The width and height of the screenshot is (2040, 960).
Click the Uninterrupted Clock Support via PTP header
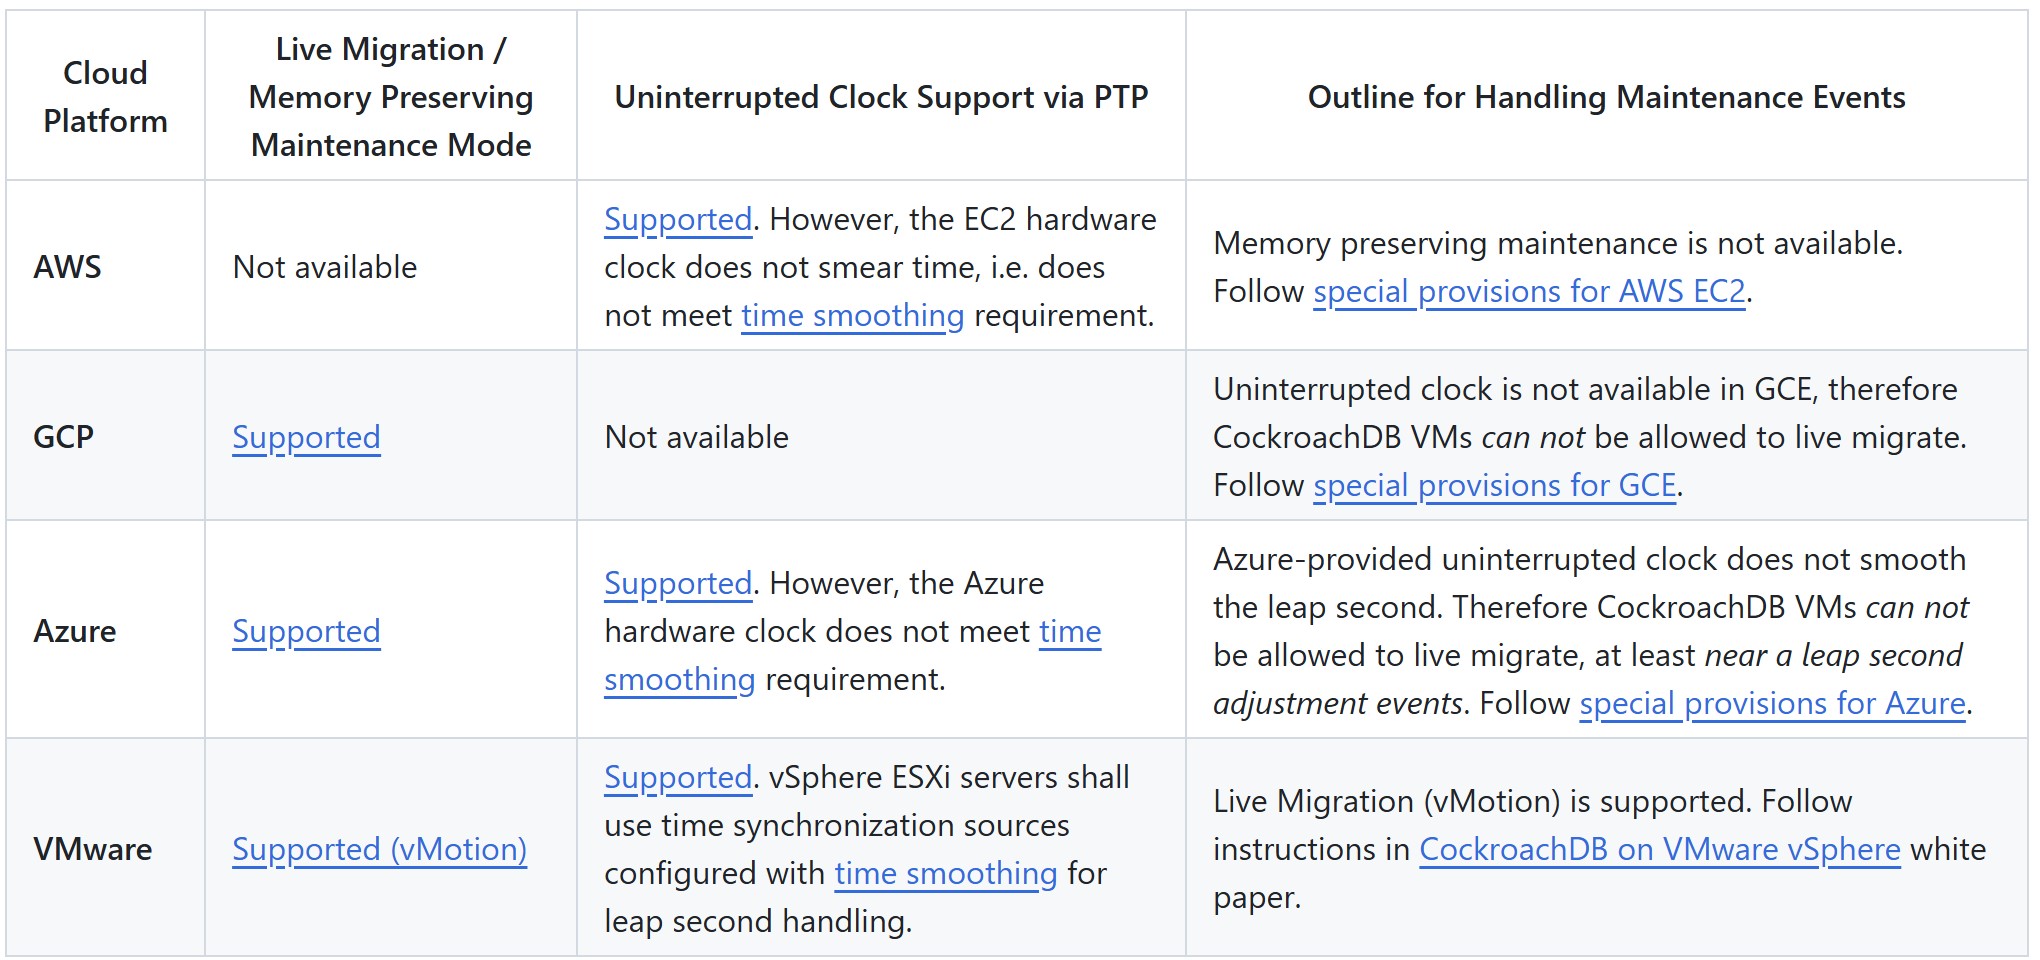(x=880, y=97)
